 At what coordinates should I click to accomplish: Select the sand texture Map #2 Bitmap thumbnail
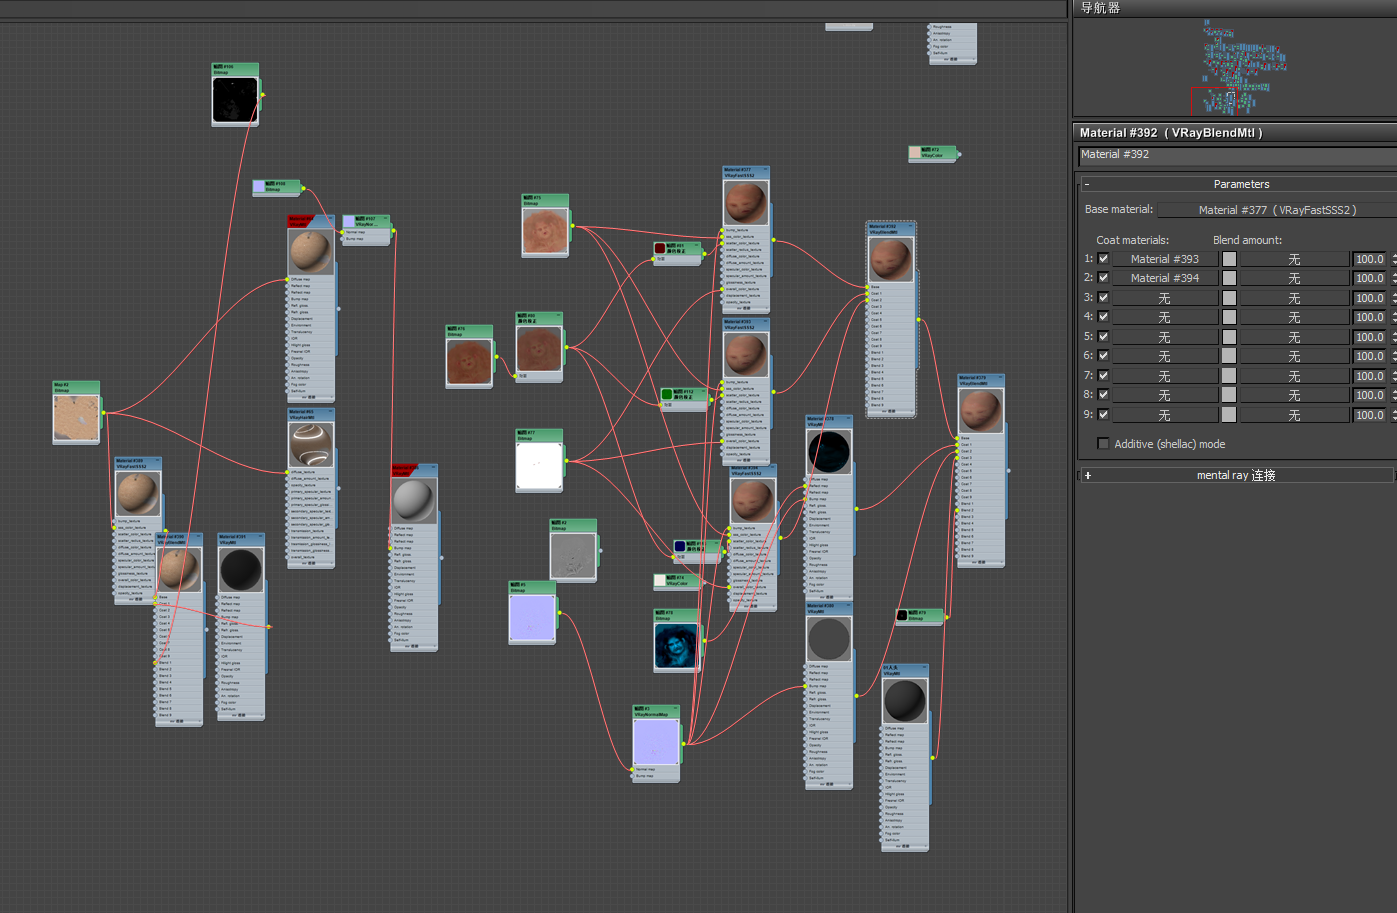tap(76, 418)
